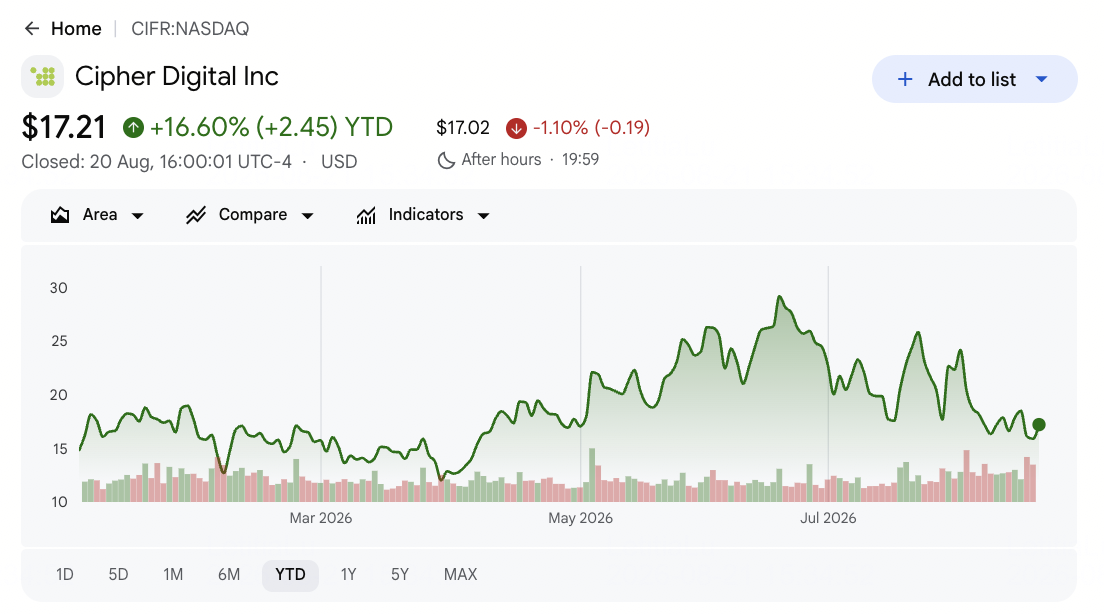Click the green up-arrow YTD change icon
The height and width of the screenshot is (614, 1104).
pos(133,127)
